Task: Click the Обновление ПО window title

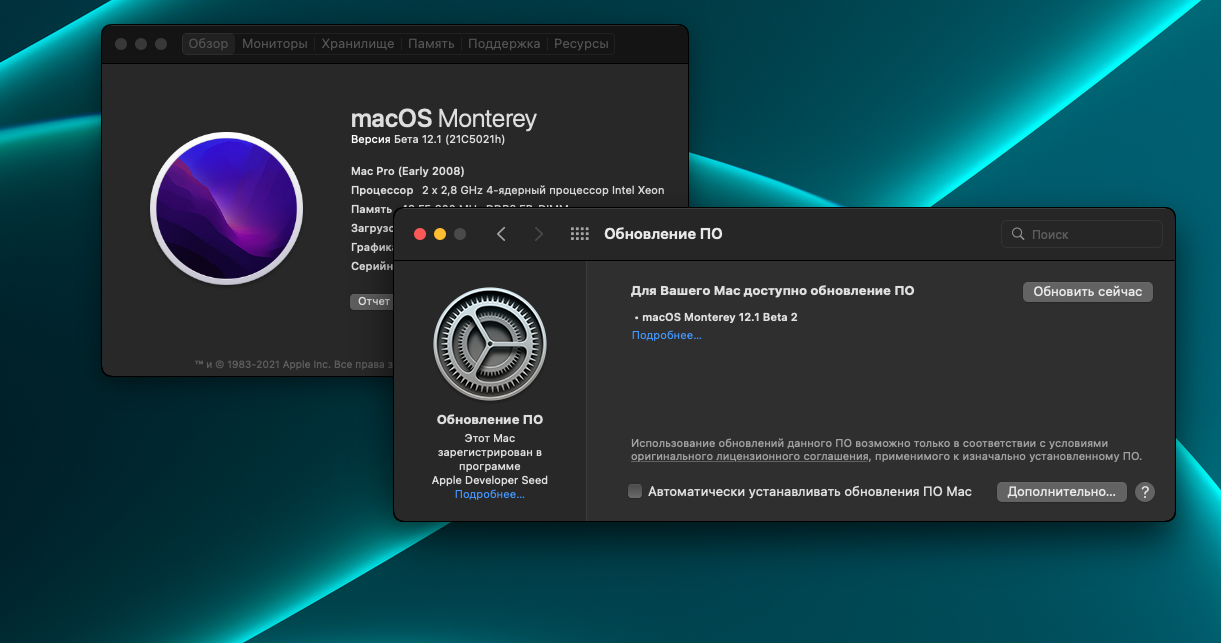Action: pos(663,234)
